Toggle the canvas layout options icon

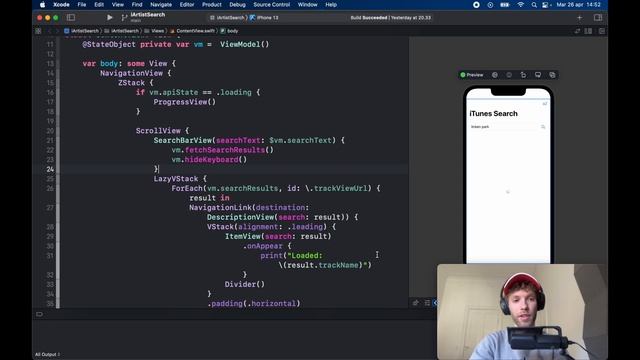pyautogui.click(x=427, y=303)
